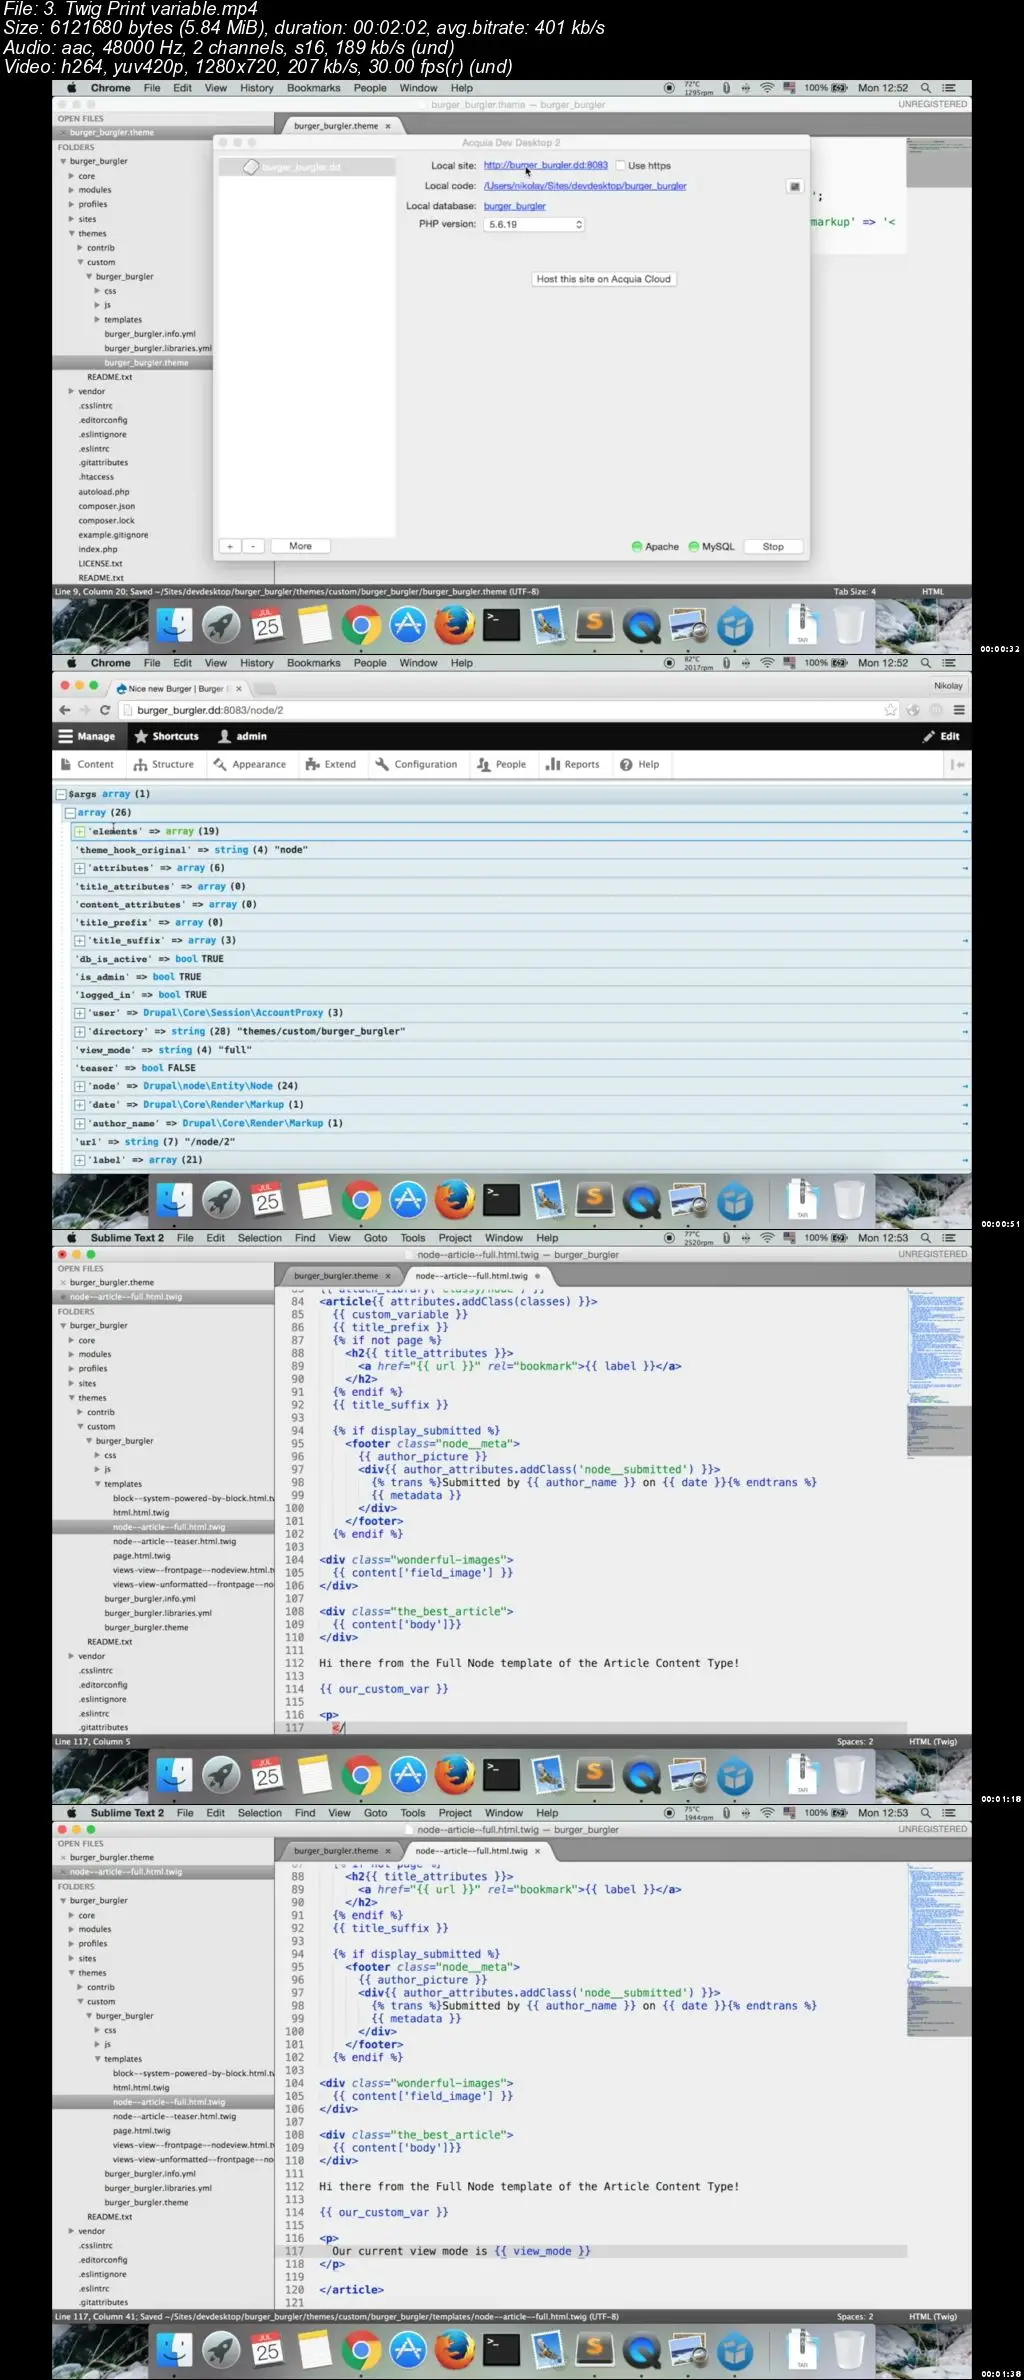Reload the burger_burgler.dd page in Chrome
This screenshot has height=2380, width=1024.
point(105,710)
